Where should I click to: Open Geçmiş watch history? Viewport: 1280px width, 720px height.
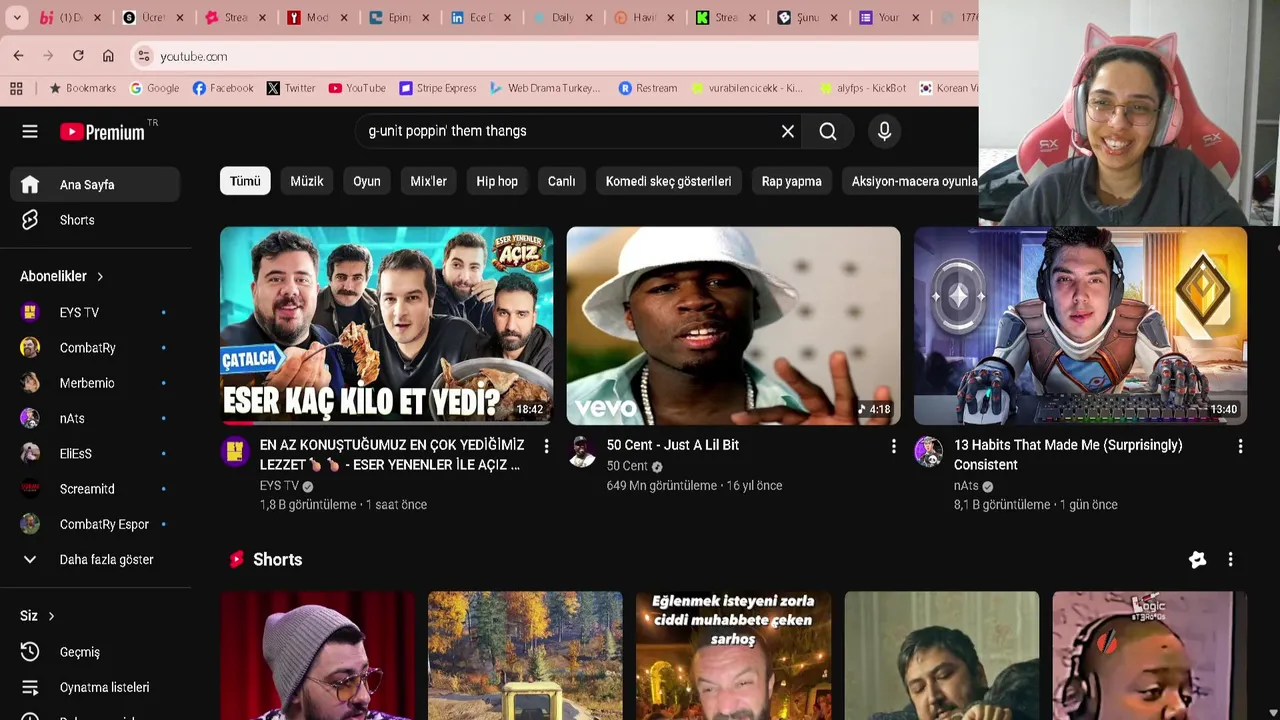coord(95,652)
